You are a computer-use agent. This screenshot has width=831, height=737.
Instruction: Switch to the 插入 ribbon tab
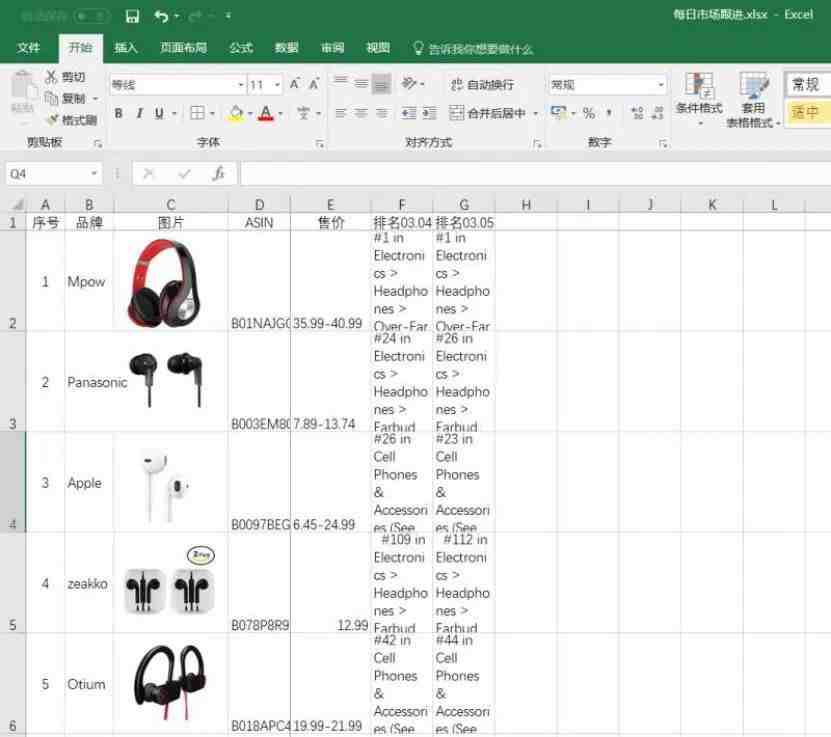(x=126, y=48)
